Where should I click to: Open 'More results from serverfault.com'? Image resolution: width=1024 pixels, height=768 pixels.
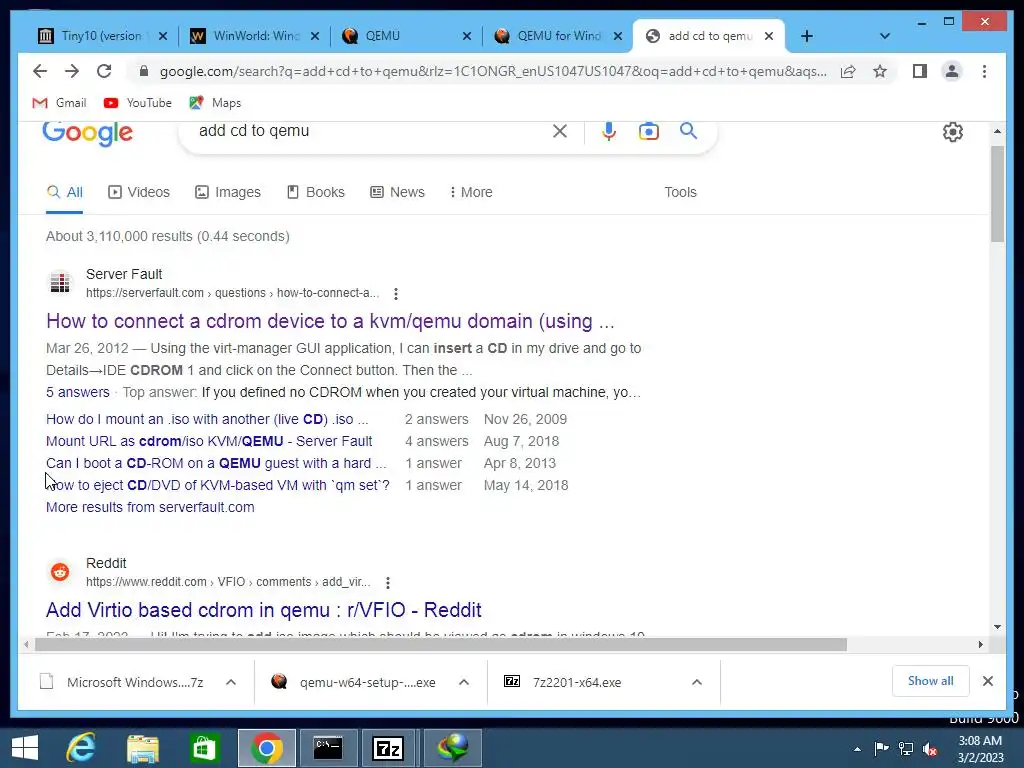click(150, 507)
